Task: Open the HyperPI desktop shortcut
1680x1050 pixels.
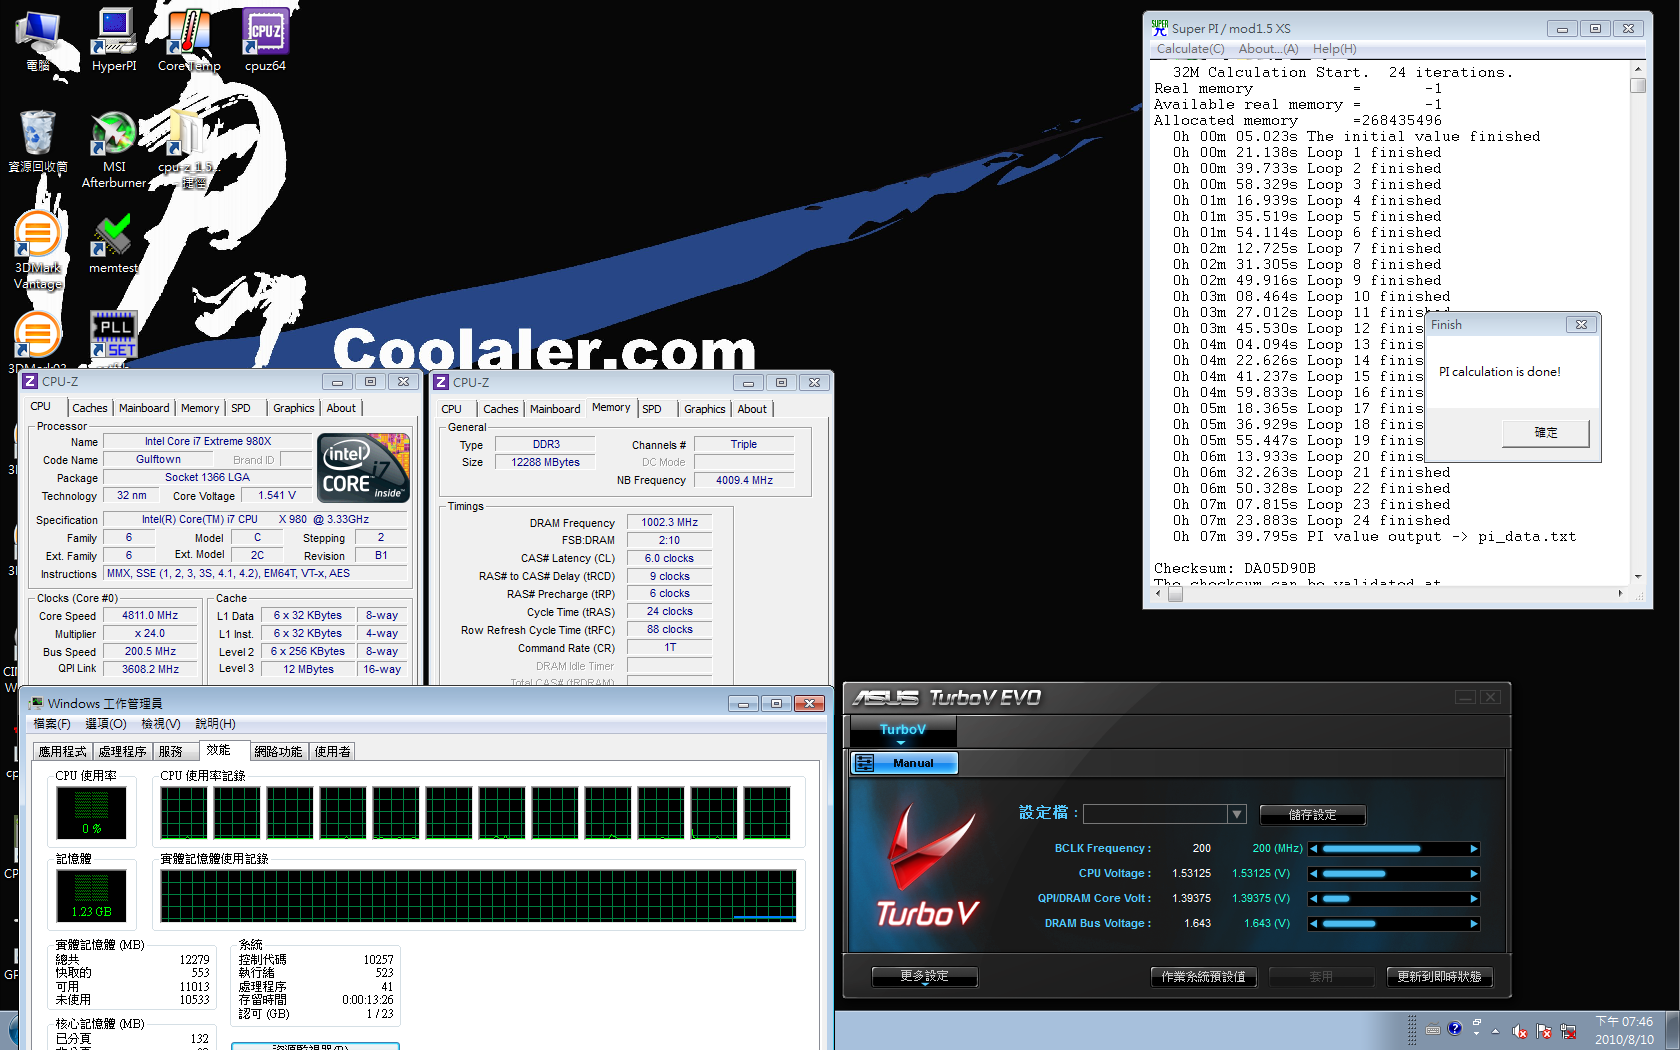Action: (x=114, y=40)
